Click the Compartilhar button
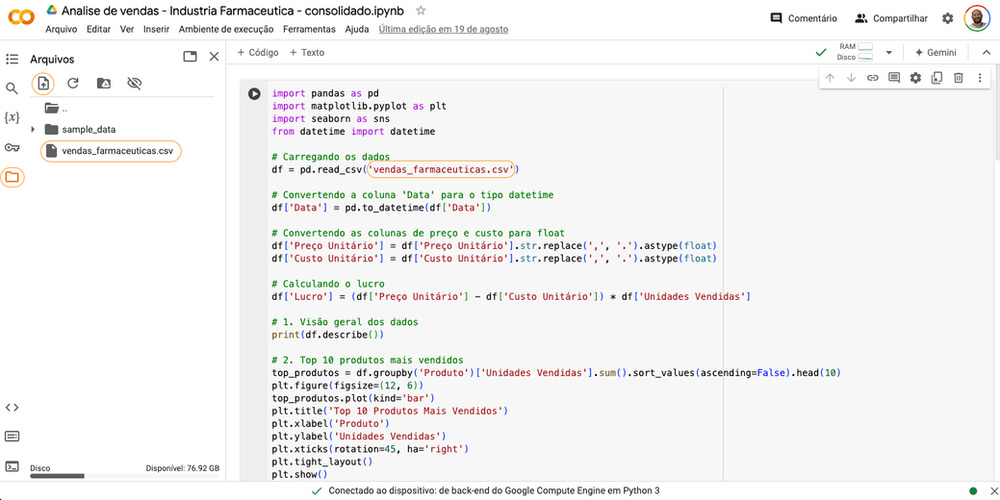 click(891, 18)
